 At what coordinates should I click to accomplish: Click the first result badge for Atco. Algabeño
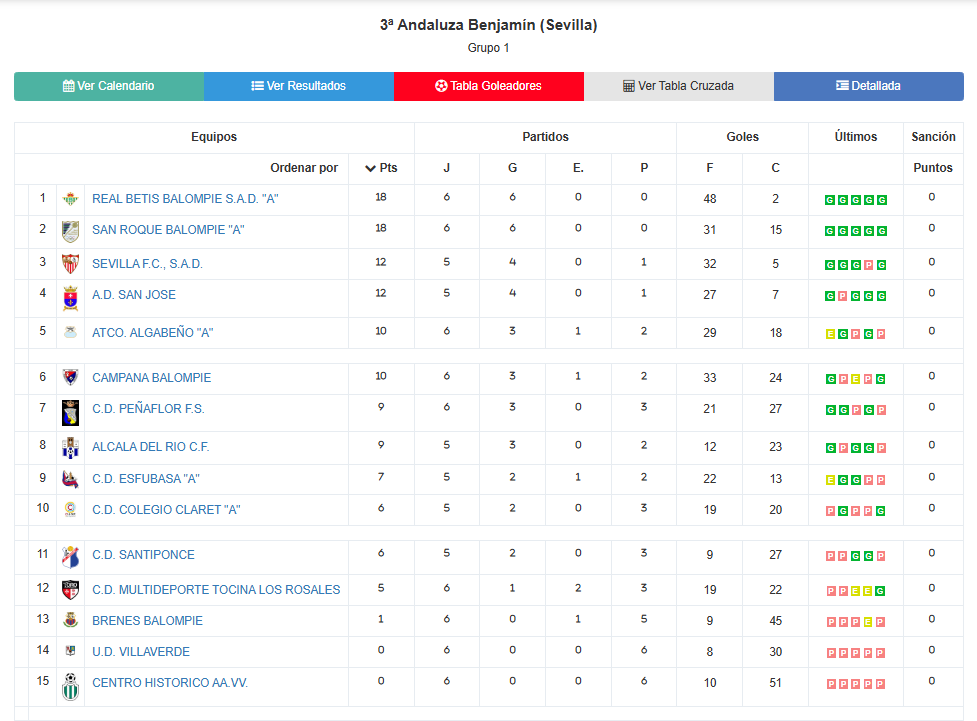pyautogui.click(x=830, y=335)
